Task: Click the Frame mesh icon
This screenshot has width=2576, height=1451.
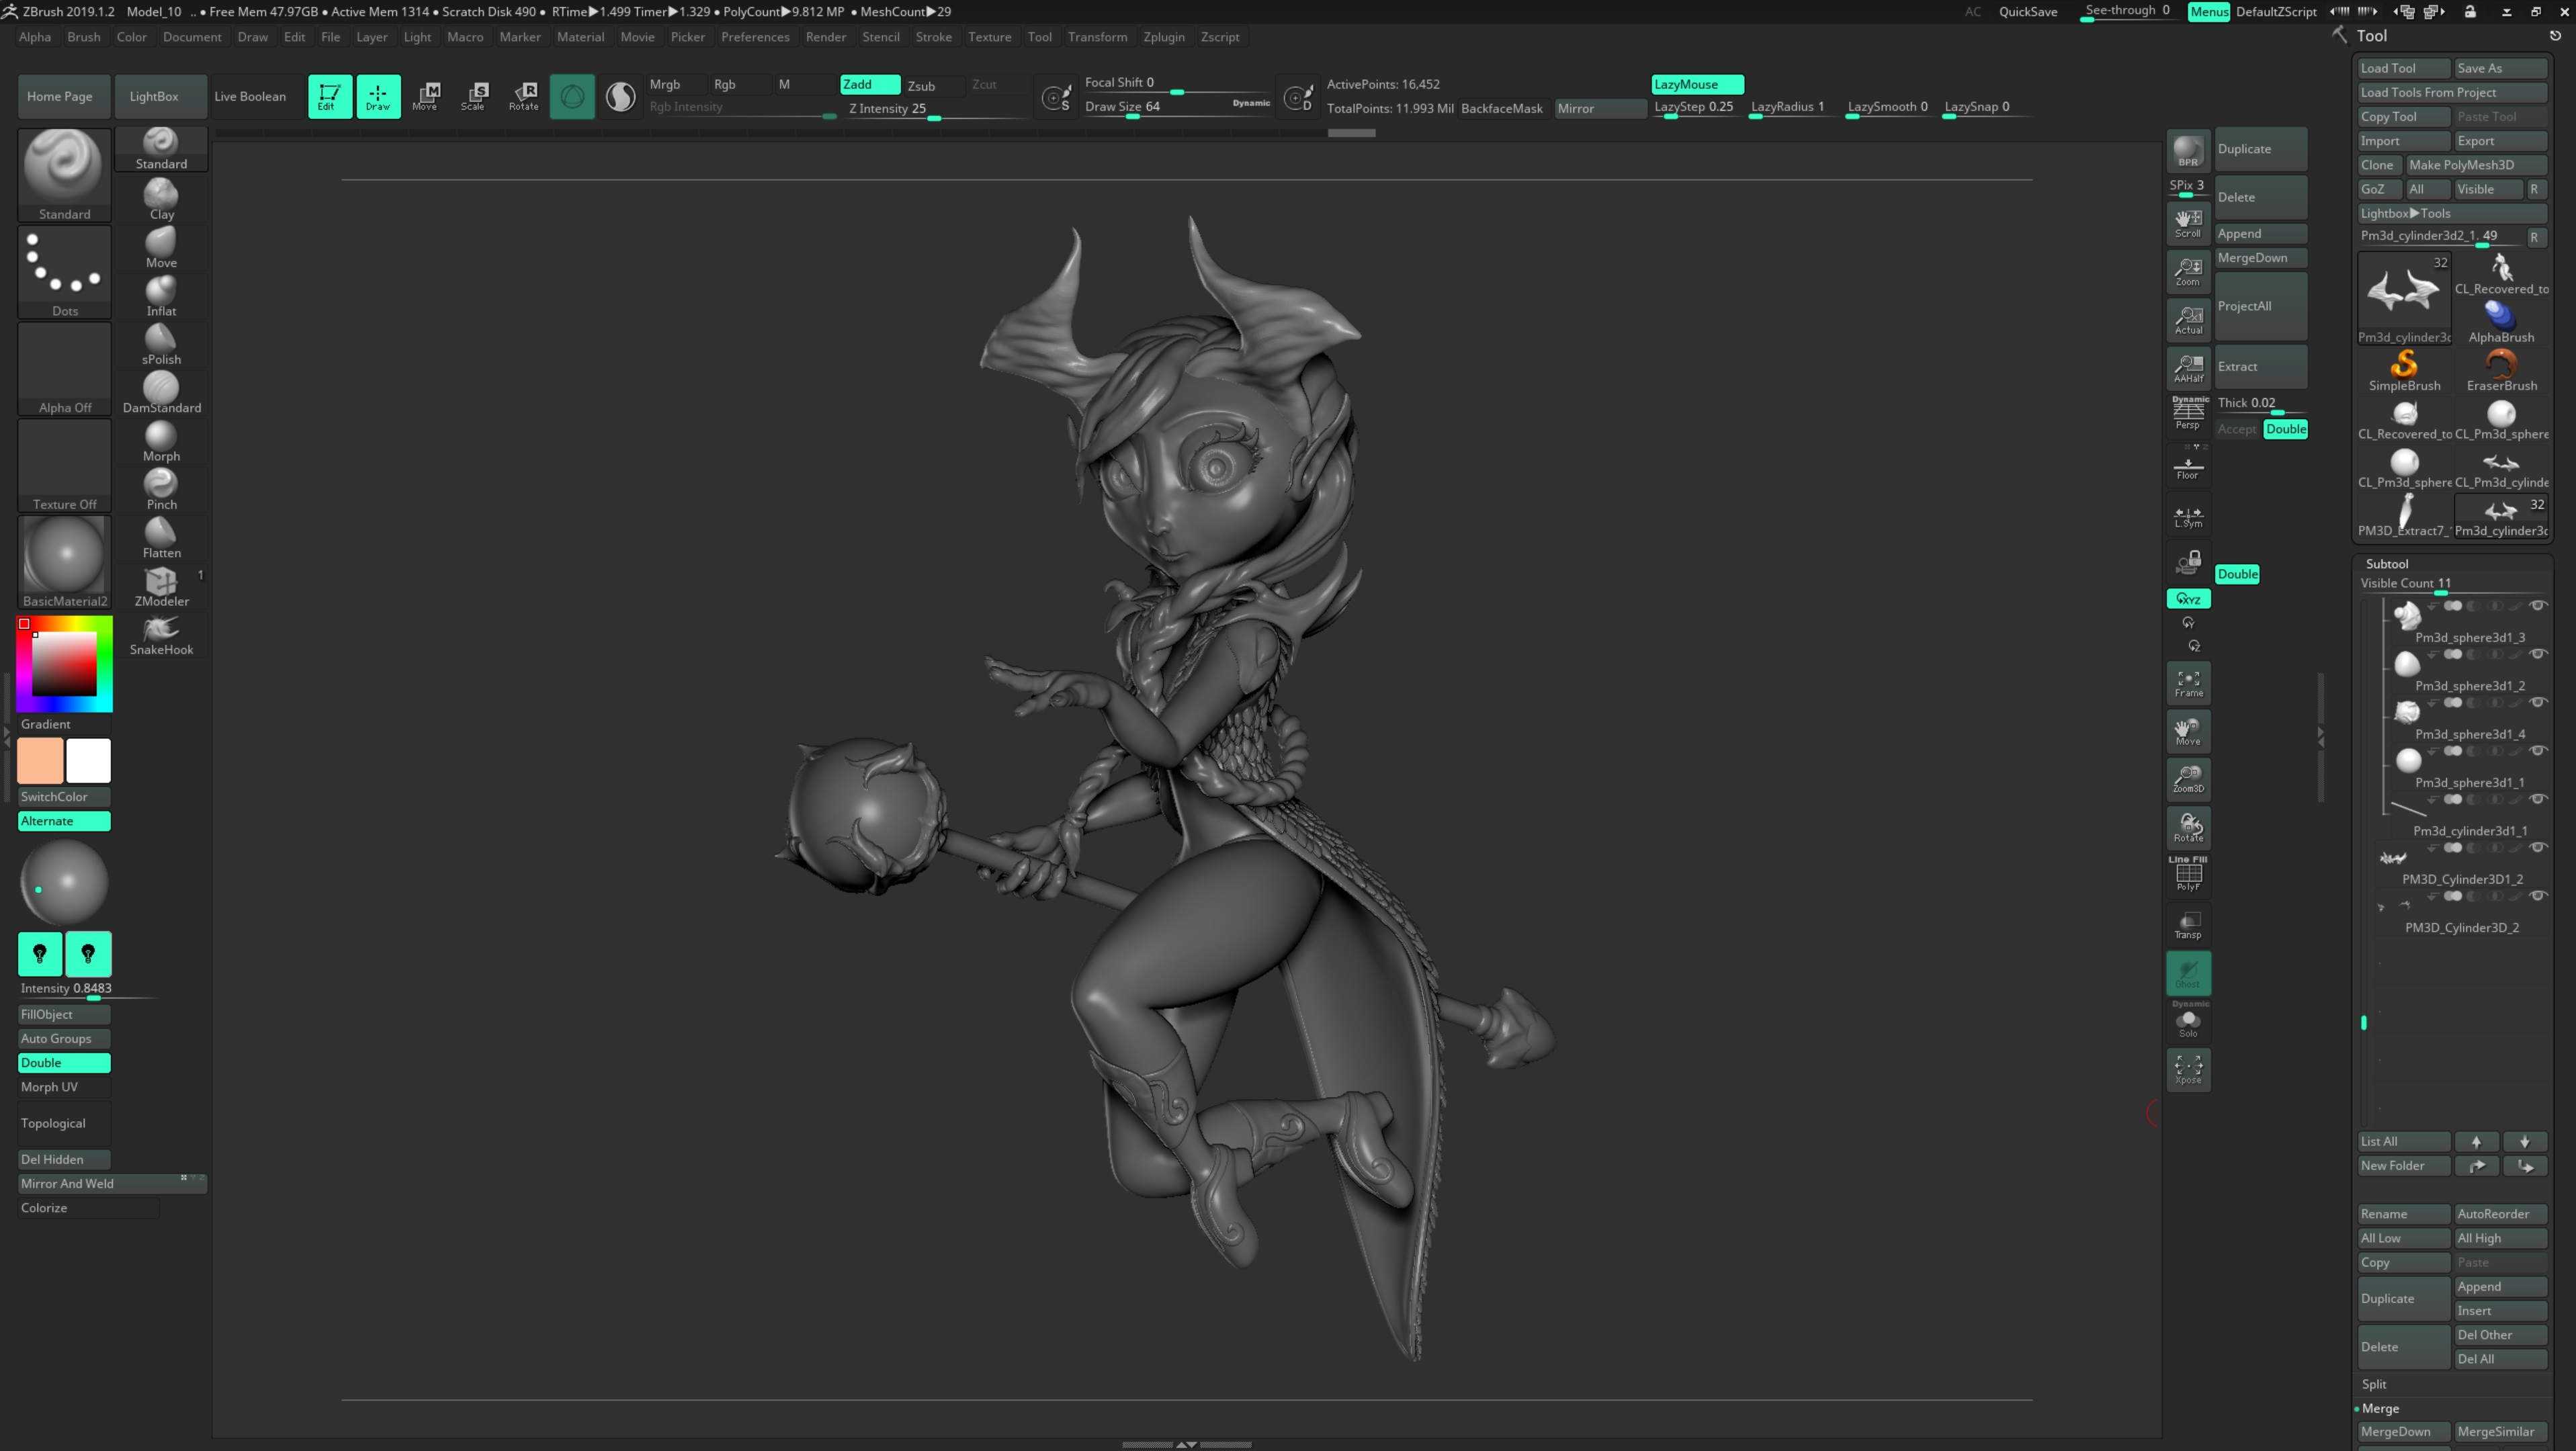Action: click(x=2188, y=683)
